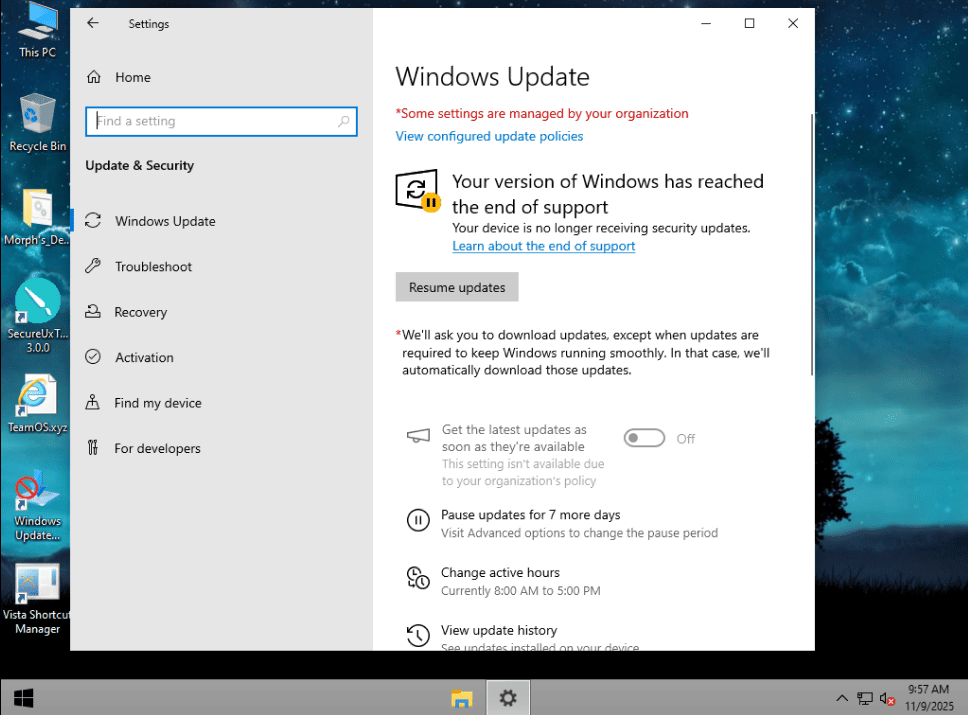Open the taskbar clock showing 9:57 AM
The height and width of the screenshot is (715, 968).
929,698
